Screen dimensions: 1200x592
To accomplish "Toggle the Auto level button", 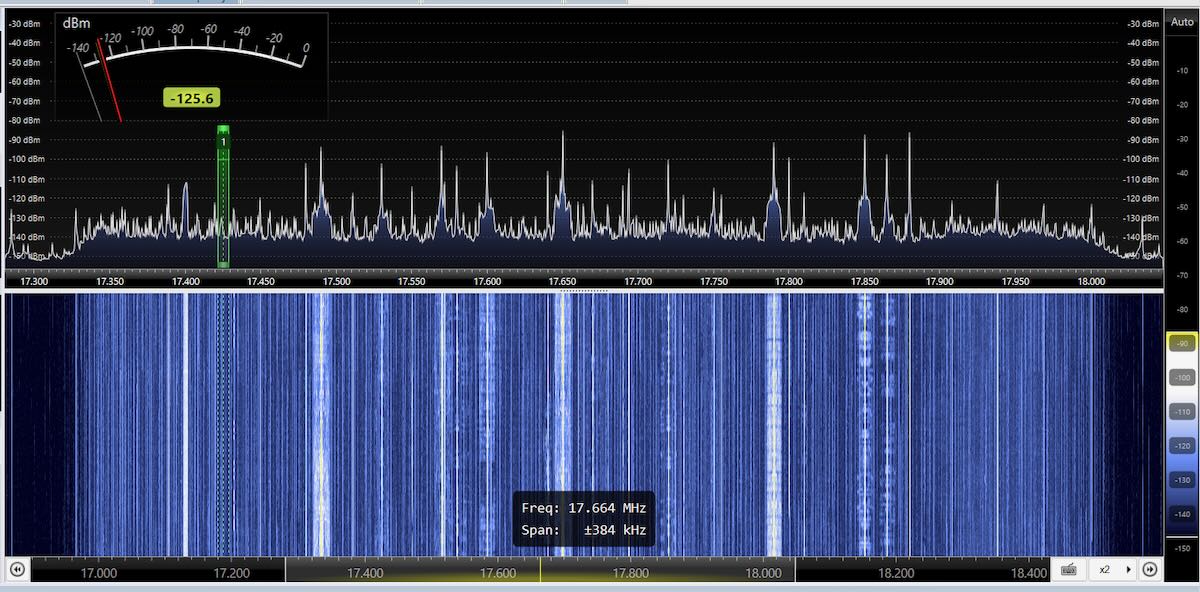I will [1182, 22].
